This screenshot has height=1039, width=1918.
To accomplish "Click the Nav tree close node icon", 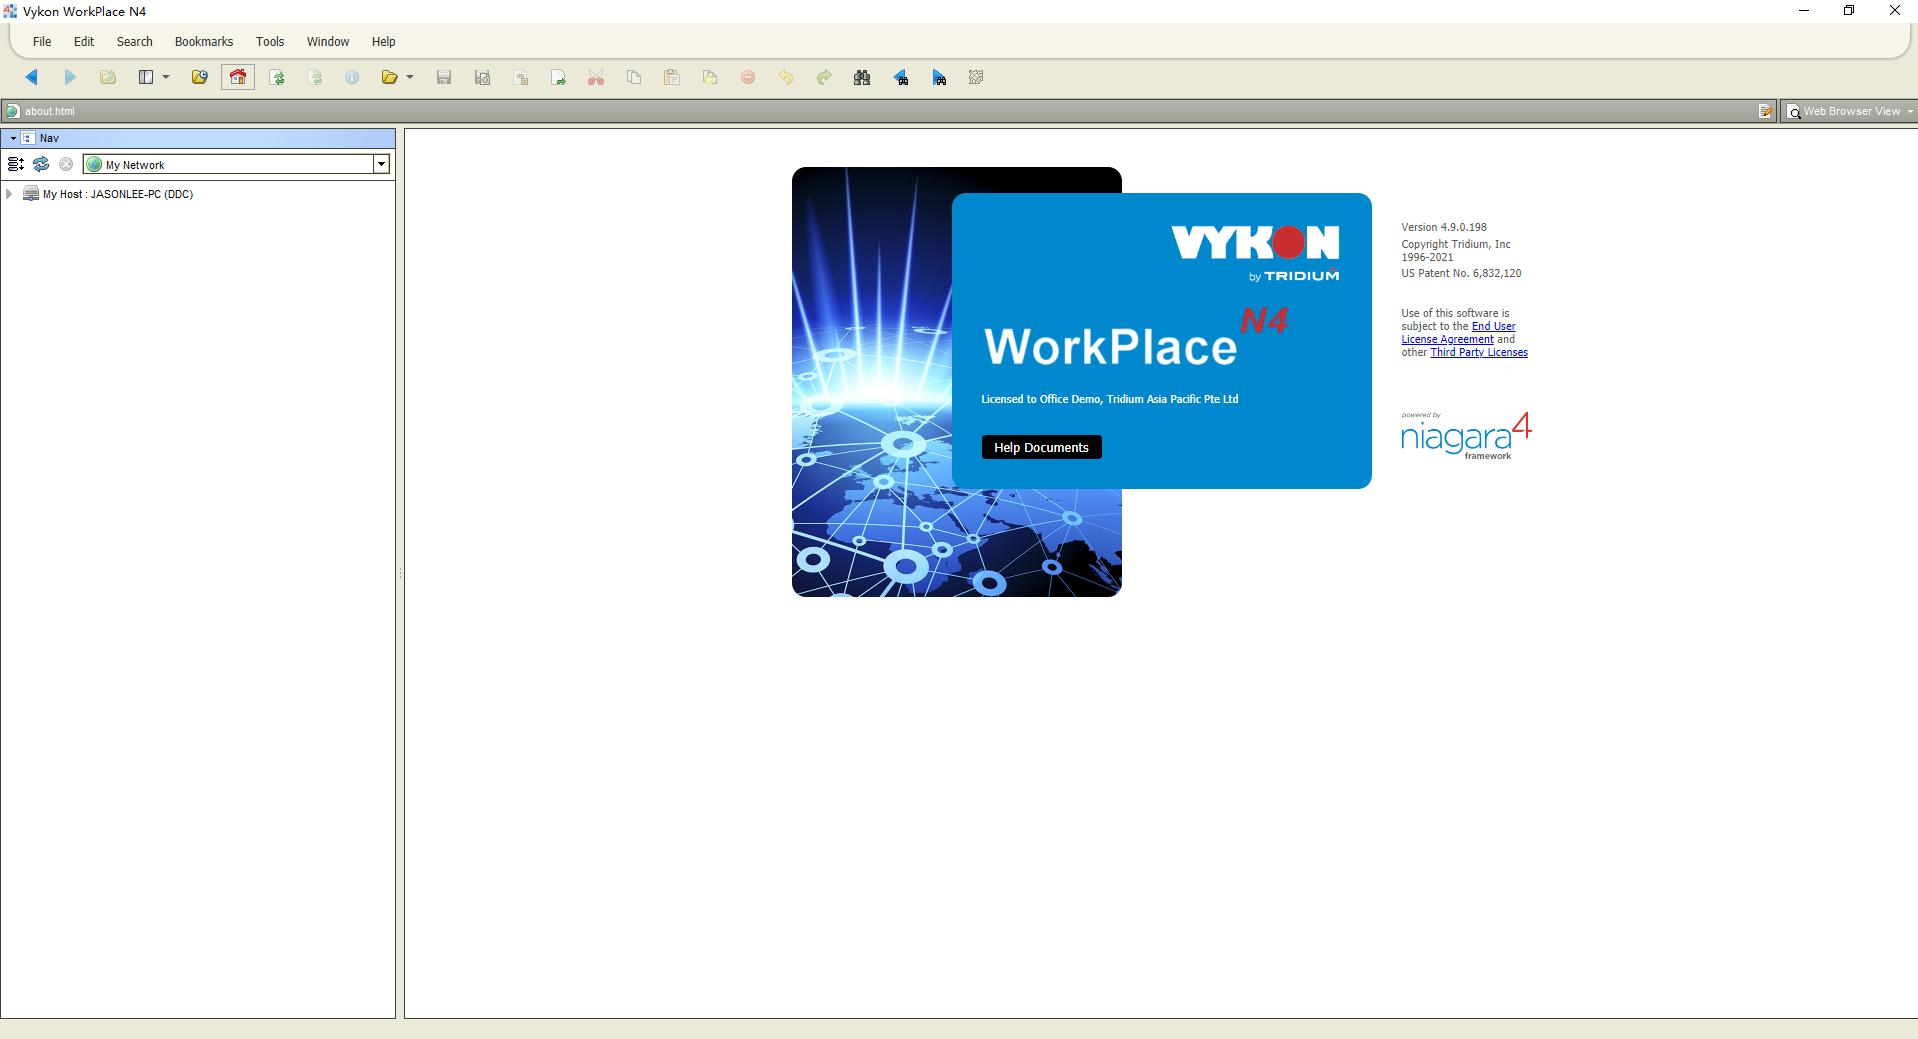I will tap(66, 164).
